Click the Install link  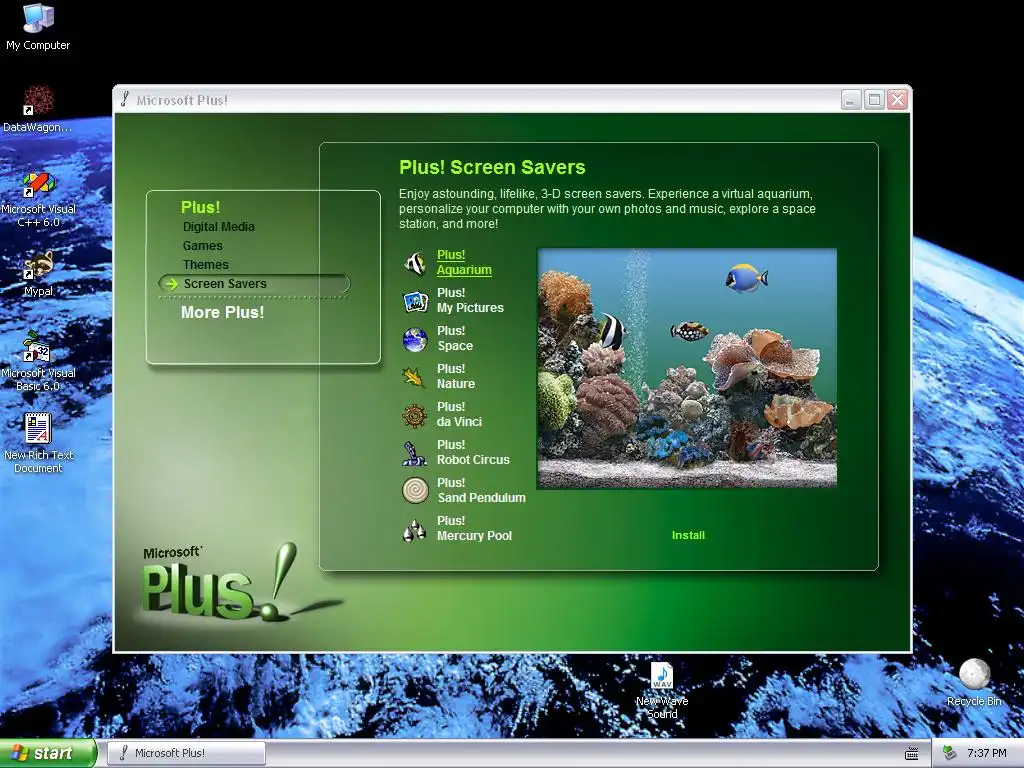click(688, 535)
